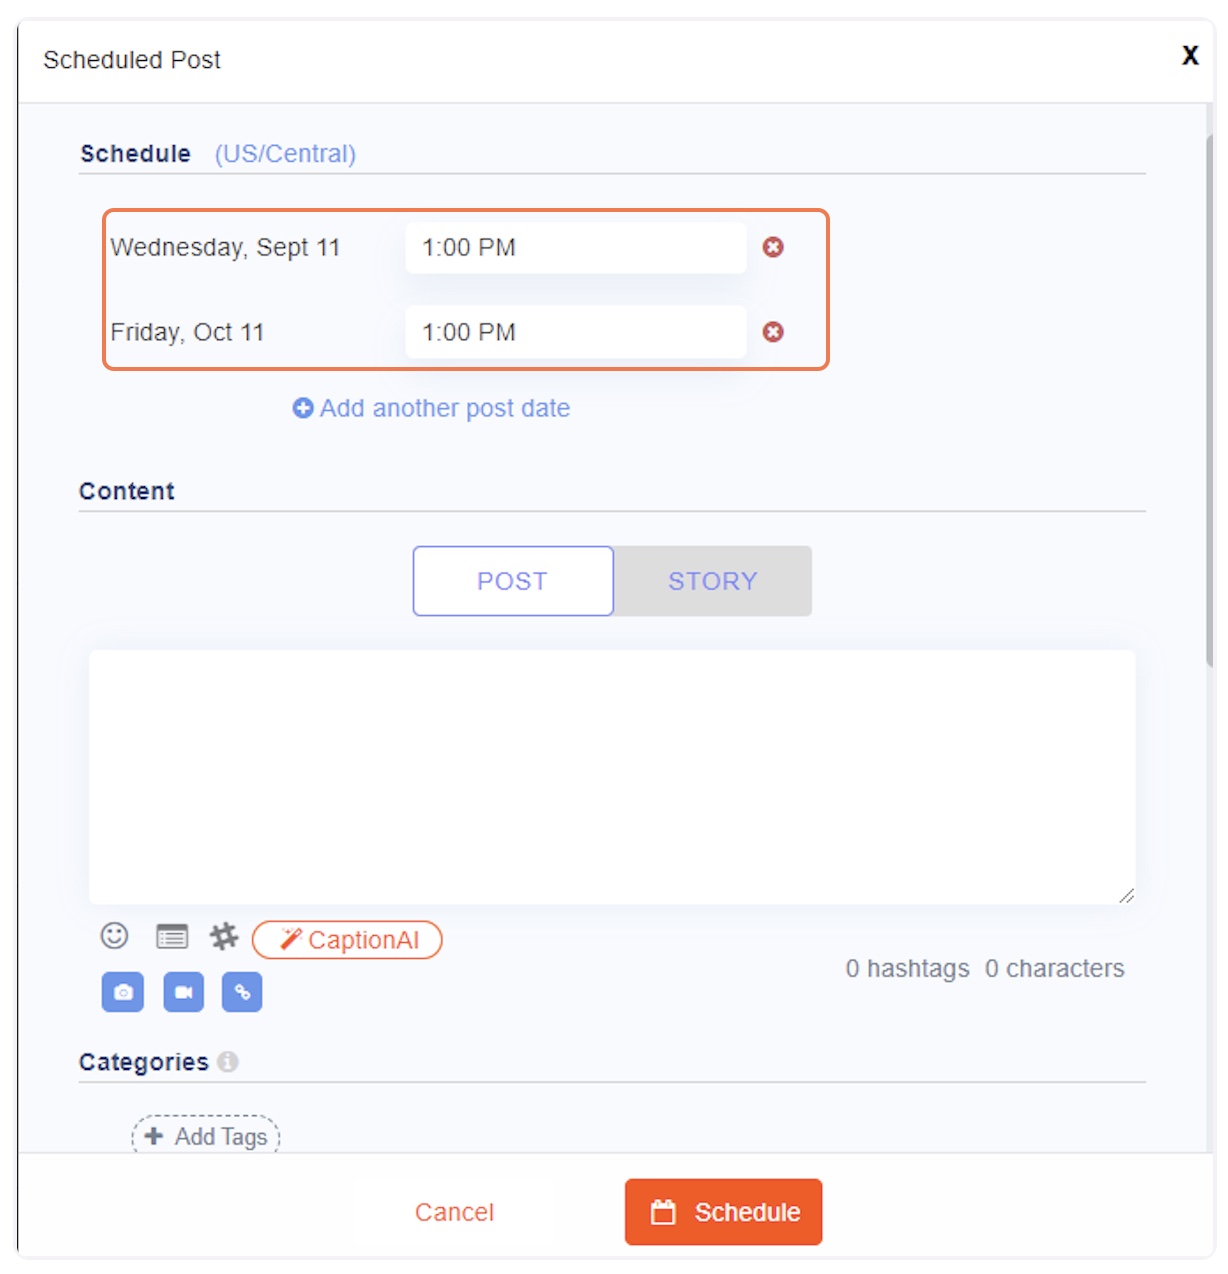Click the orange Schedule button
This screenshot has height=1274, width=1228.
(724, 1212)
